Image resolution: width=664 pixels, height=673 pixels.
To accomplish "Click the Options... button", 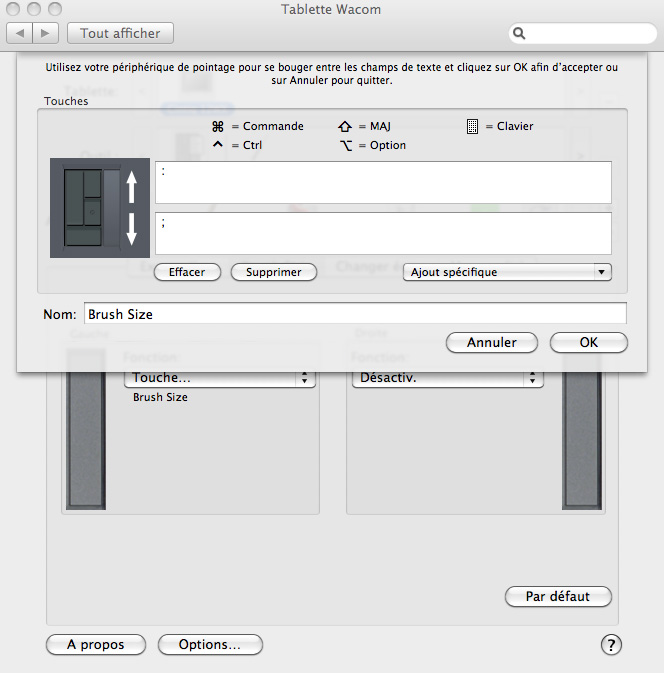I will 210,645.
